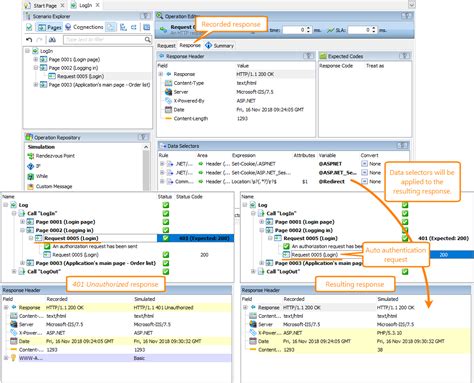Open the Response tab

point(190,45)
